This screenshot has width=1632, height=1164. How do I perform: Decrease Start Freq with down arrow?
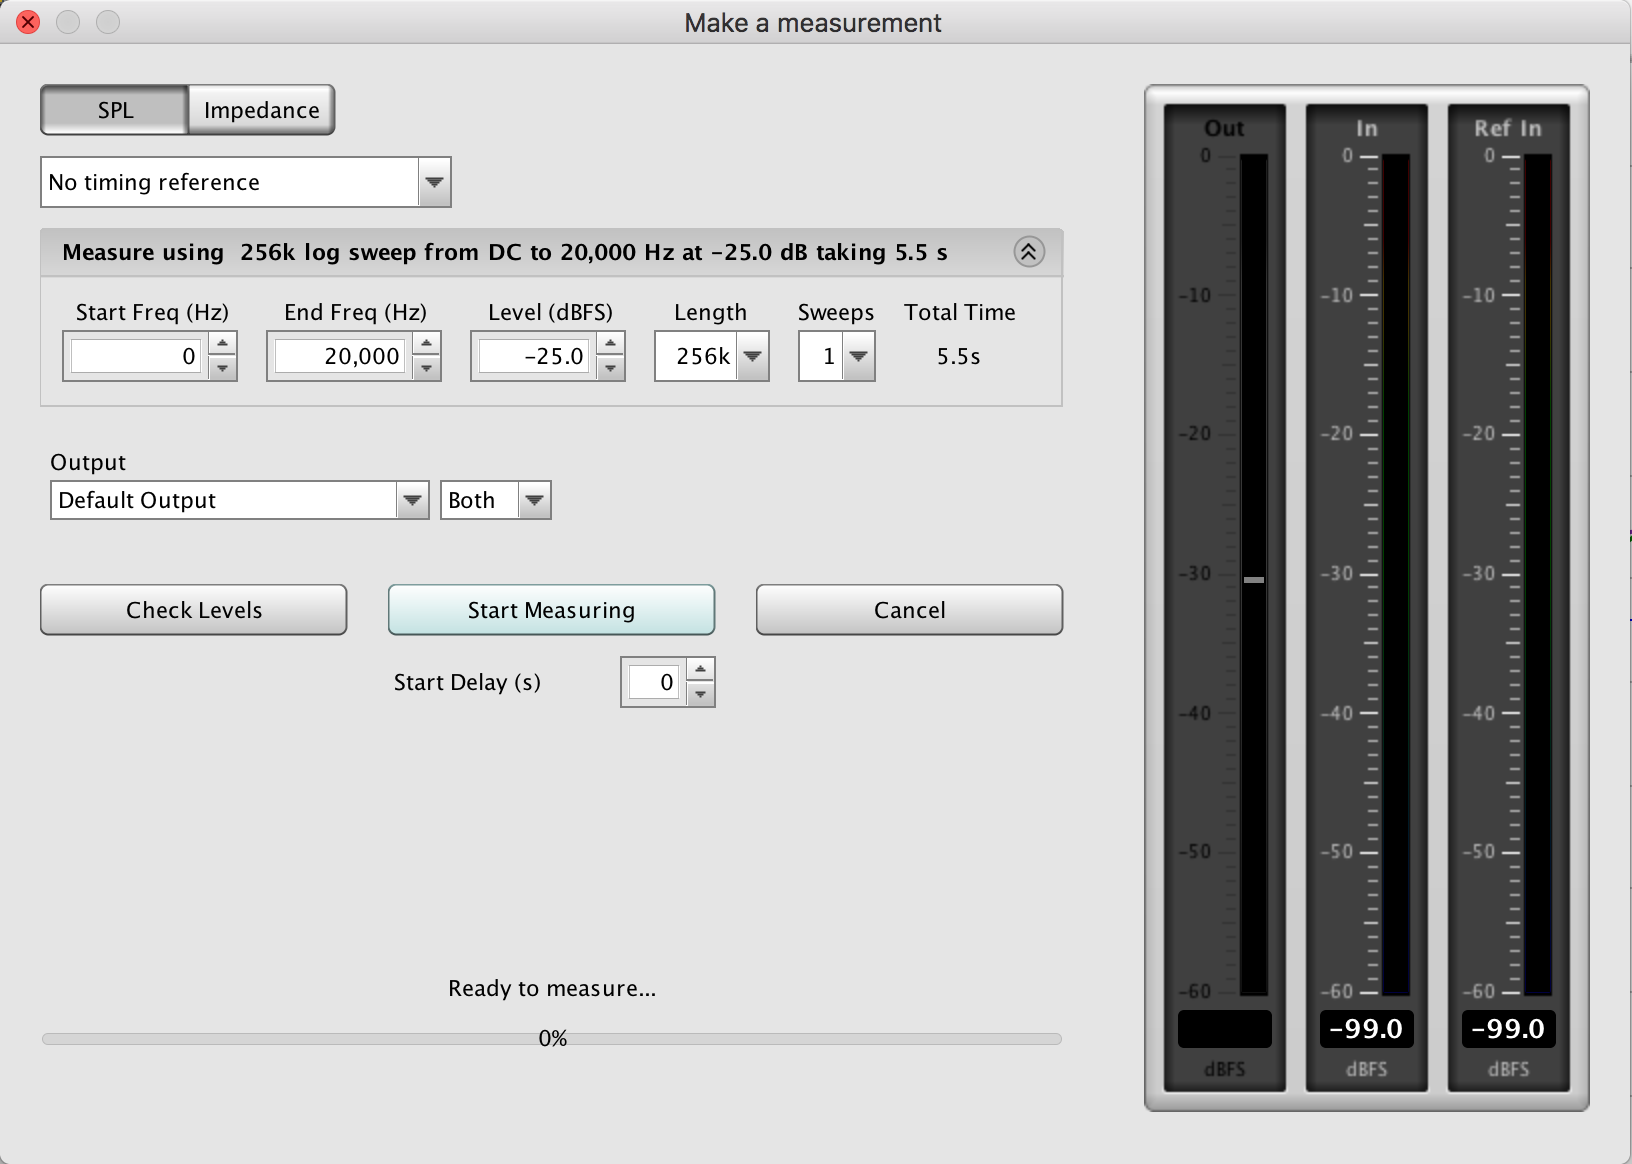coord(222,368)
